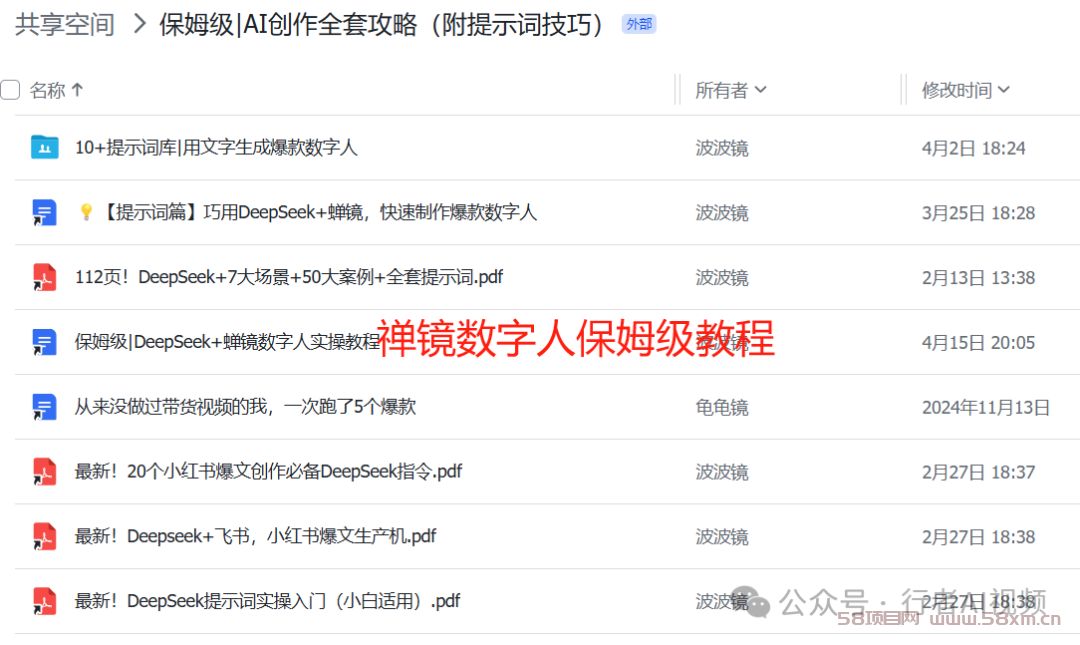1080x645 pixels.
Task: Open the shared folder icon for 10+提示词库
Action: click(x=45, y=147)
